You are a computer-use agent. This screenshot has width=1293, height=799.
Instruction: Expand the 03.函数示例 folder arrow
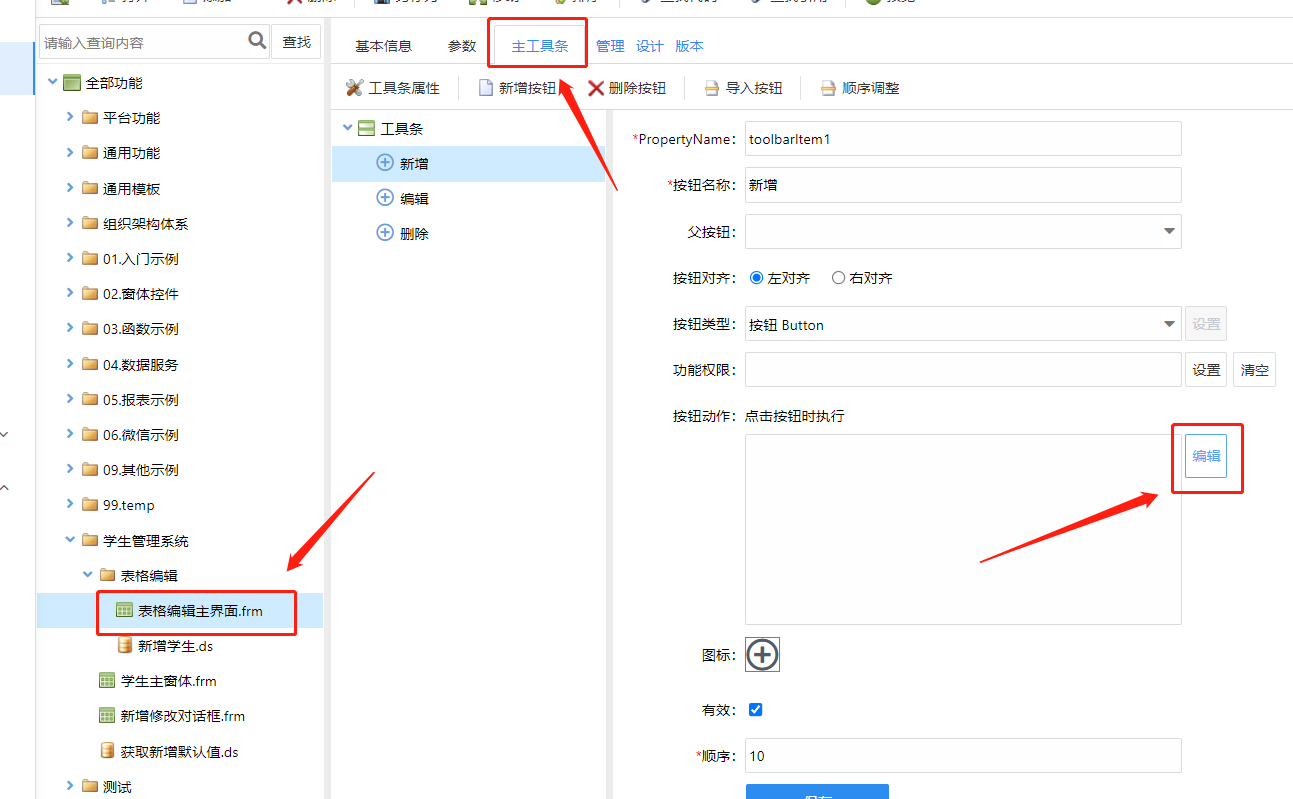pos(70,328)
